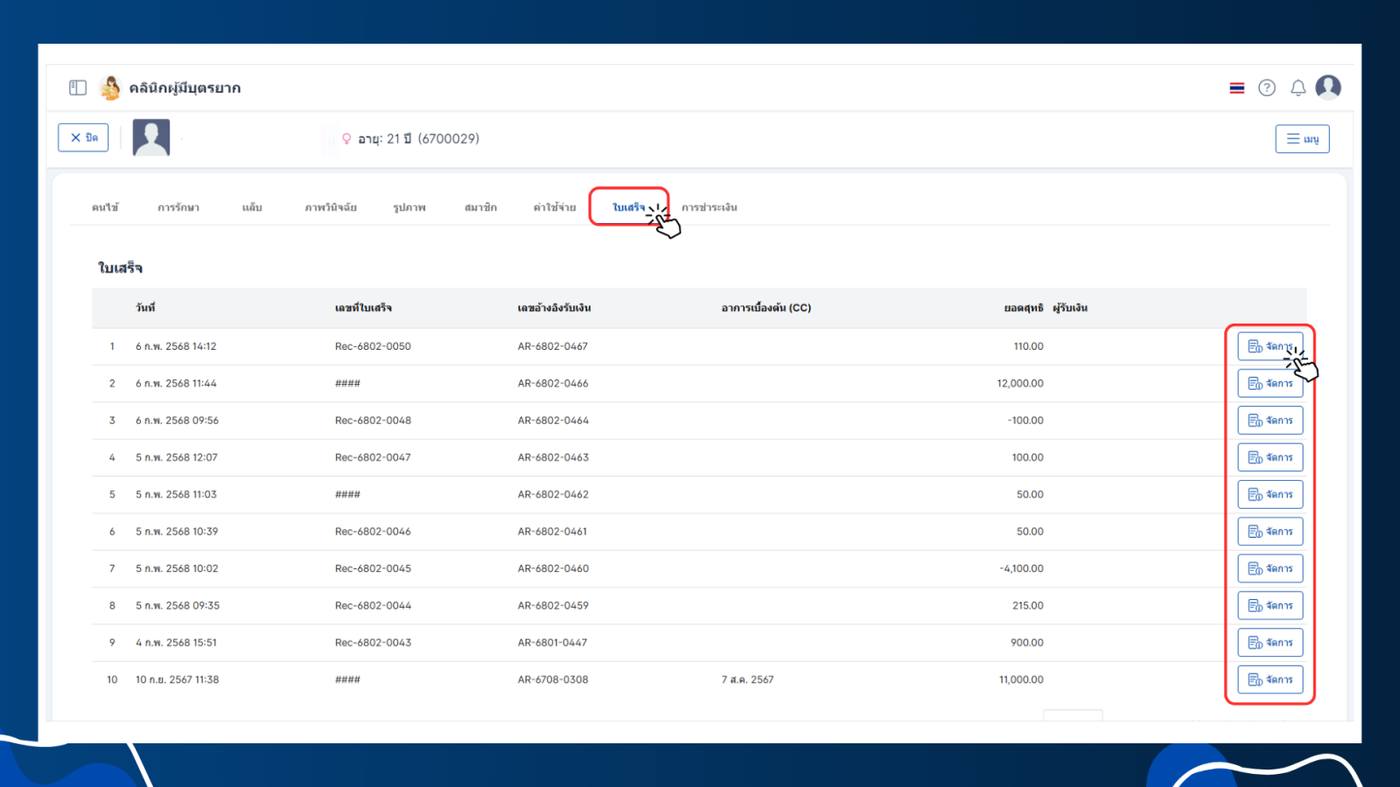Close the patient record with ปิด button
Viewport: 1400px width, 787px height.
click(83, 138)
